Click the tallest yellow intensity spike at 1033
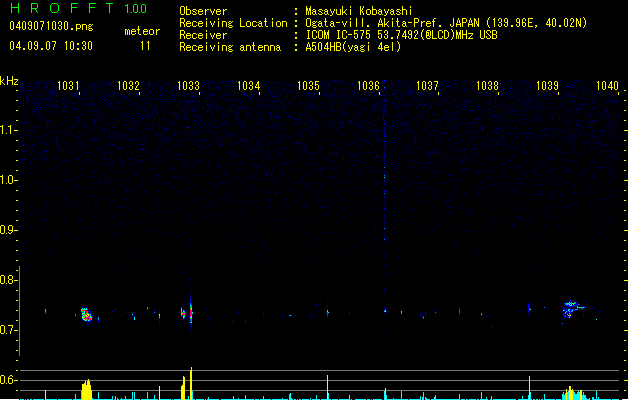 pos(191,383)
